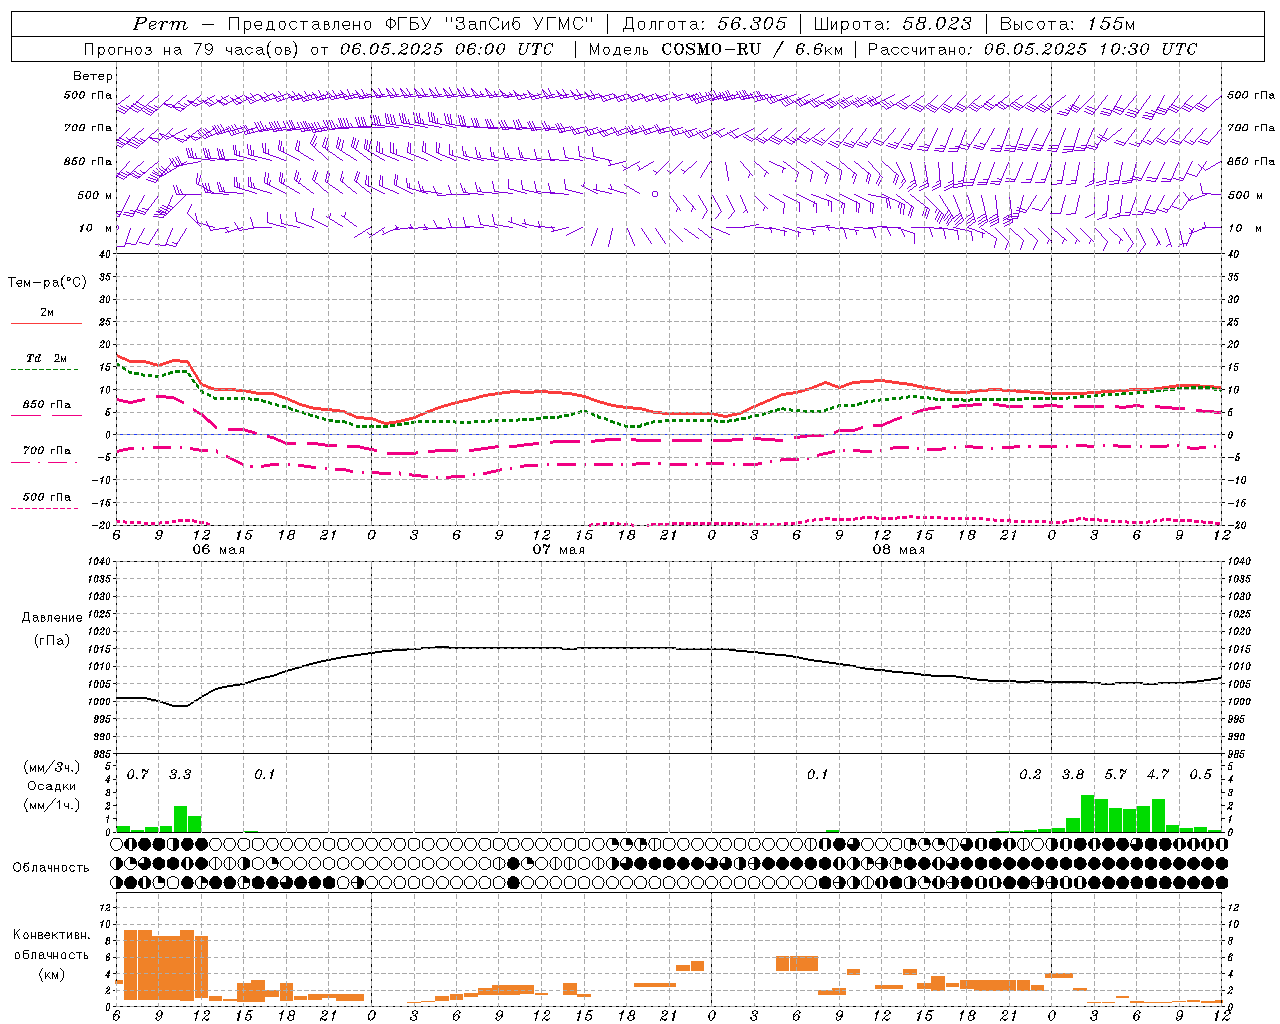The height and width of the screenshot is (1024, 1280).
Task: Click the "Облачность" panel label
Action: tap(51, 868)
